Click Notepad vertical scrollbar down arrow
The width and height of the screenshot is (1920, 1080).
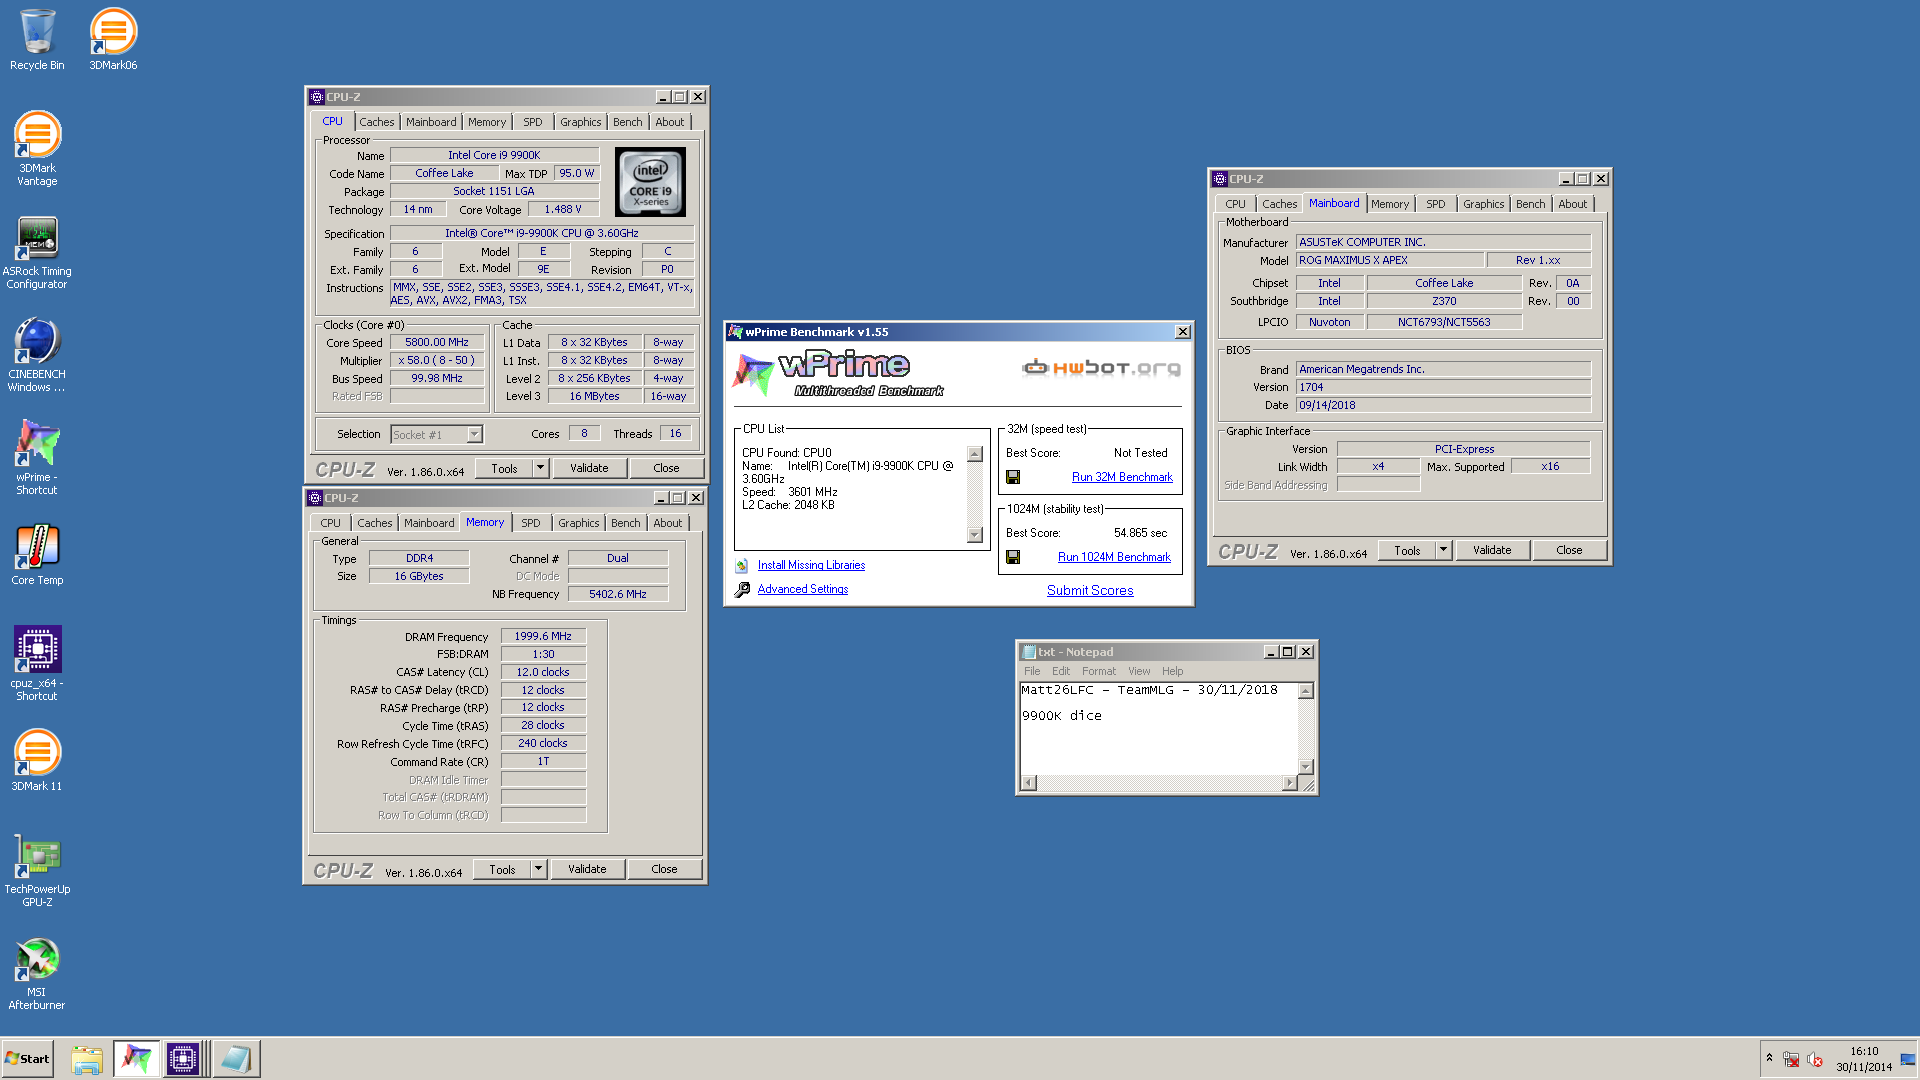(1305, 767)
